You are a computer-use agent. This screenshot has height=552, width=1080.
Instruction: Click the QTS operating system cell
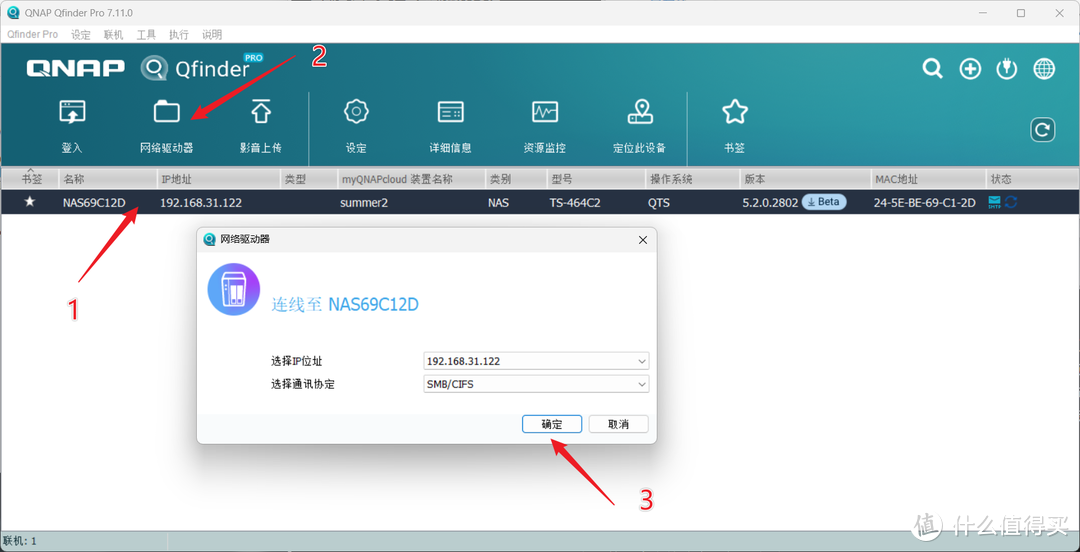point(660,203)
